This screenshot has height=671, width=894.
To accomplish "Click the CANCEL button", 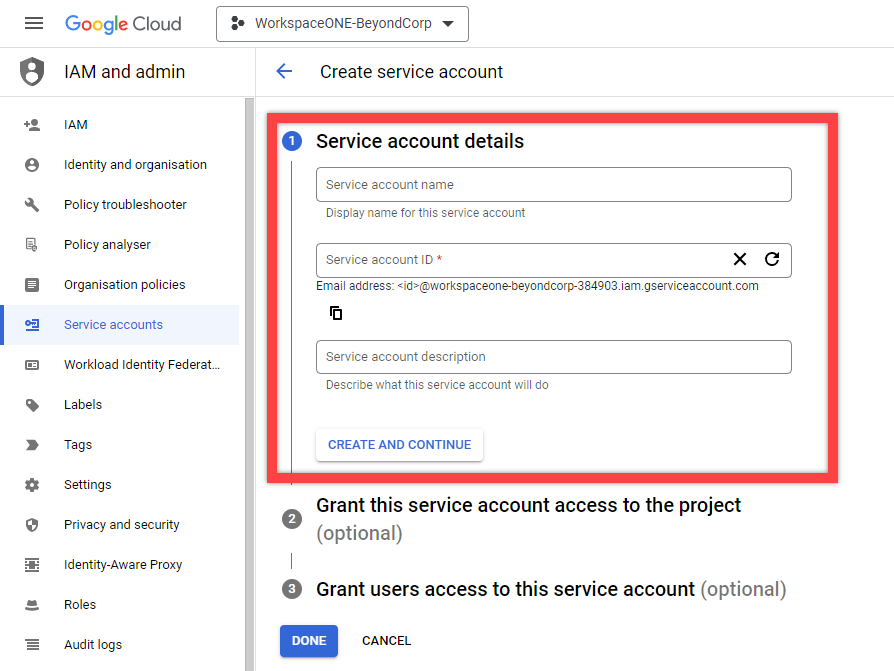I will pos(386,641).
